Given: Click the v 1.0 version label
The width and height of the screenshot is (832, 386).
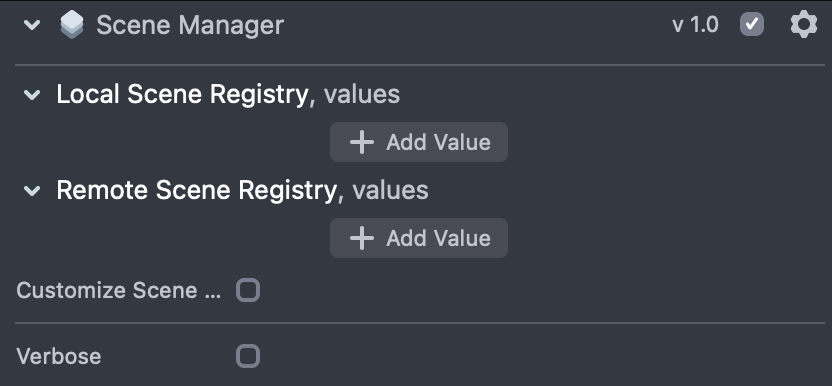Looking at the screenshot, I should click(695, 25).
